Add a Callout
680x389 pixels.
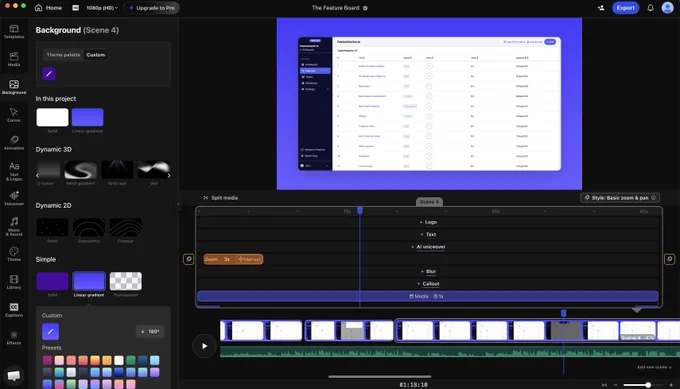coord(428,284)
